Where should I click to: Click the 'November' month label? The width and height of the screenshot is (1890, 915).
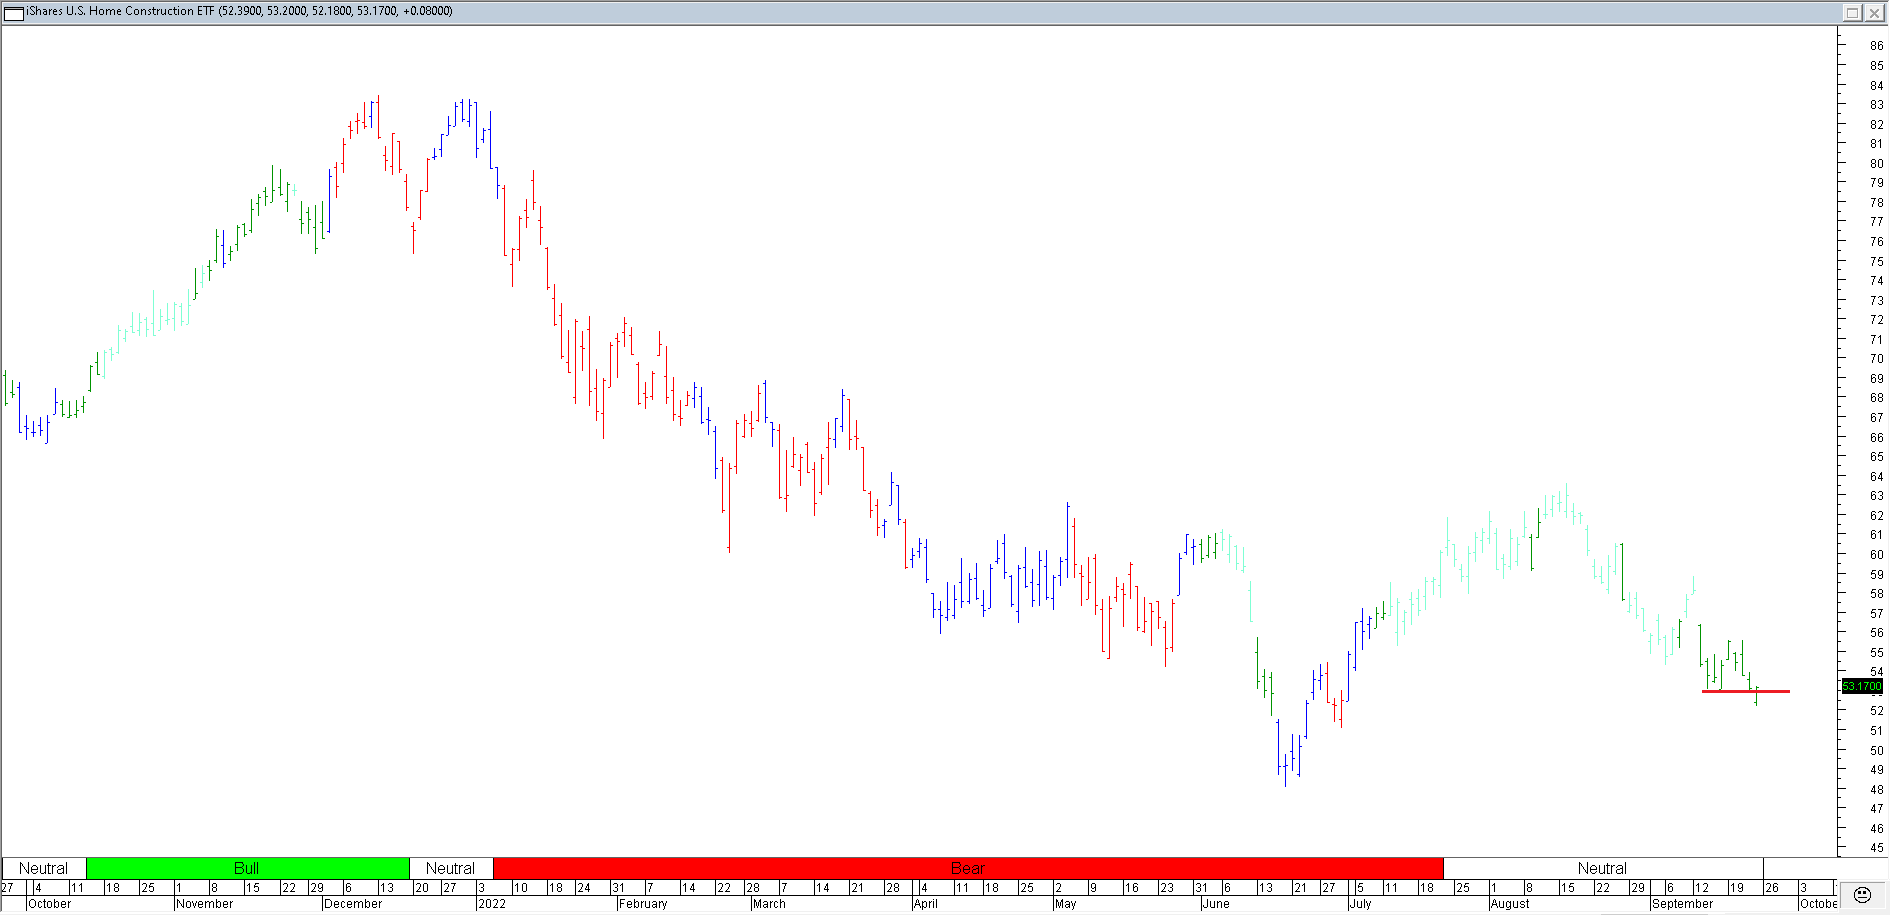coord(205,904)
